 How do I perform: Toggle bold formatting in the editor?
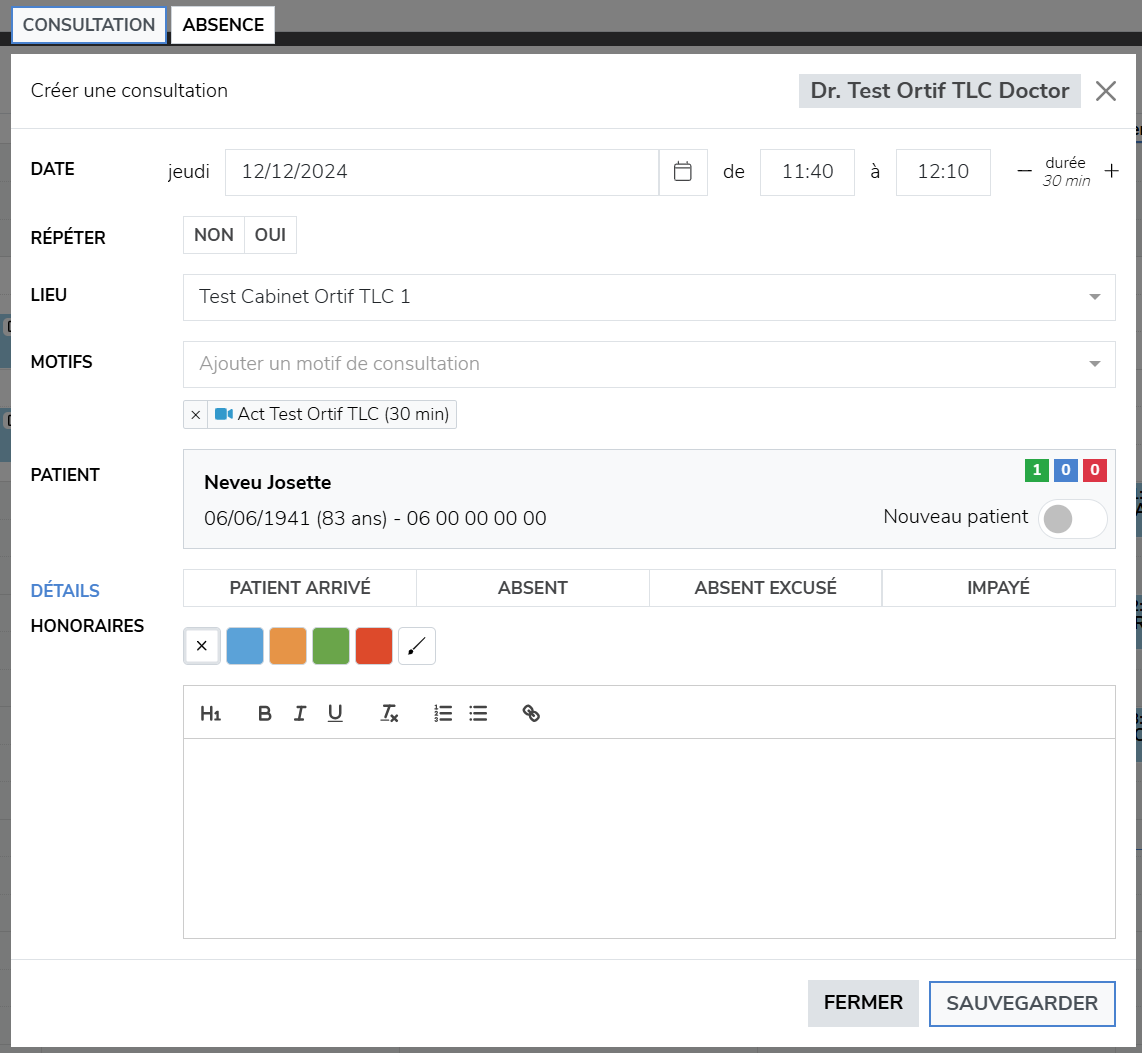point(264,714)
